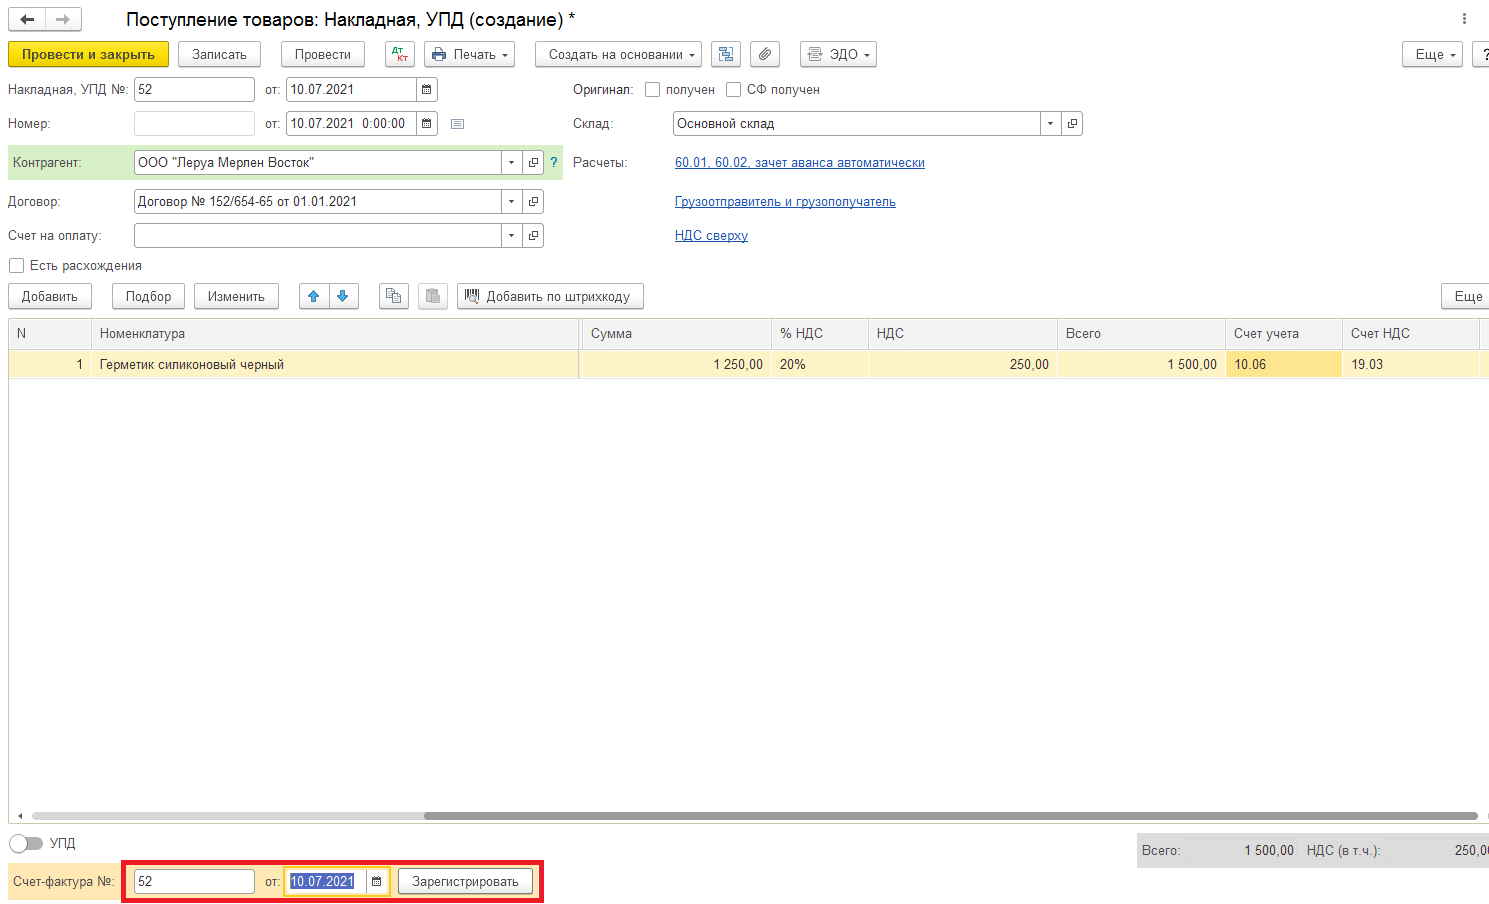
Task: Open the Склад dropdown arrow
Action: click(x=1050, y=124)
